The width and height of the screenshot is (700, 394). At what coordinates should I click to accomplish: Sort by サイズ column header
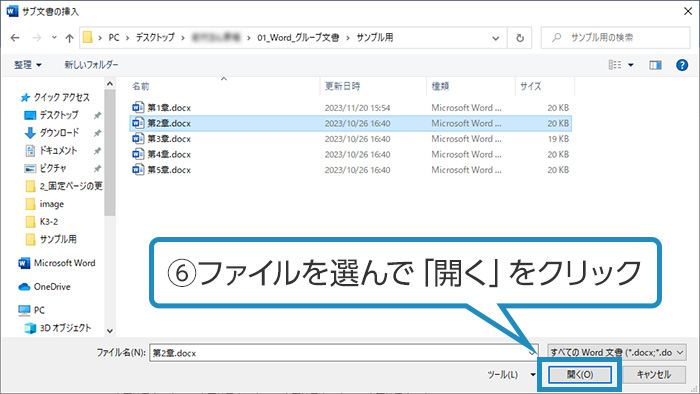click(x=530, y=86)
